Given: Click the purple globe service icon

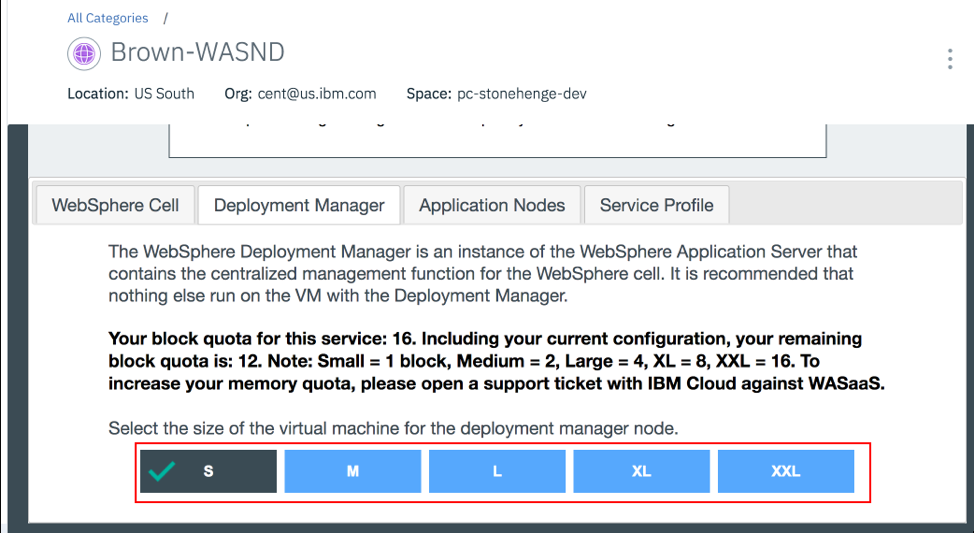Looking at the screenshot, I should point(83,52).
